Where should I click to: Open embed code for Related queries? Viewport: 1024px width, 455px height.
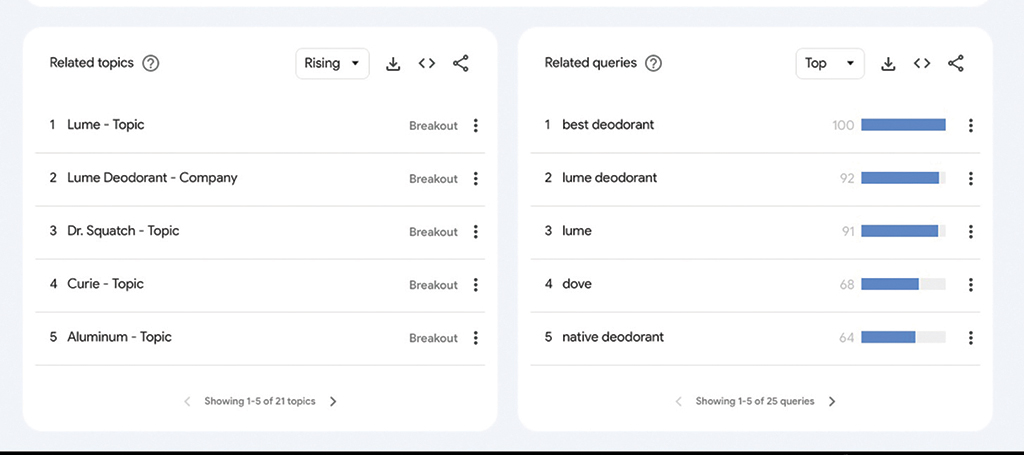coord(922,64)
